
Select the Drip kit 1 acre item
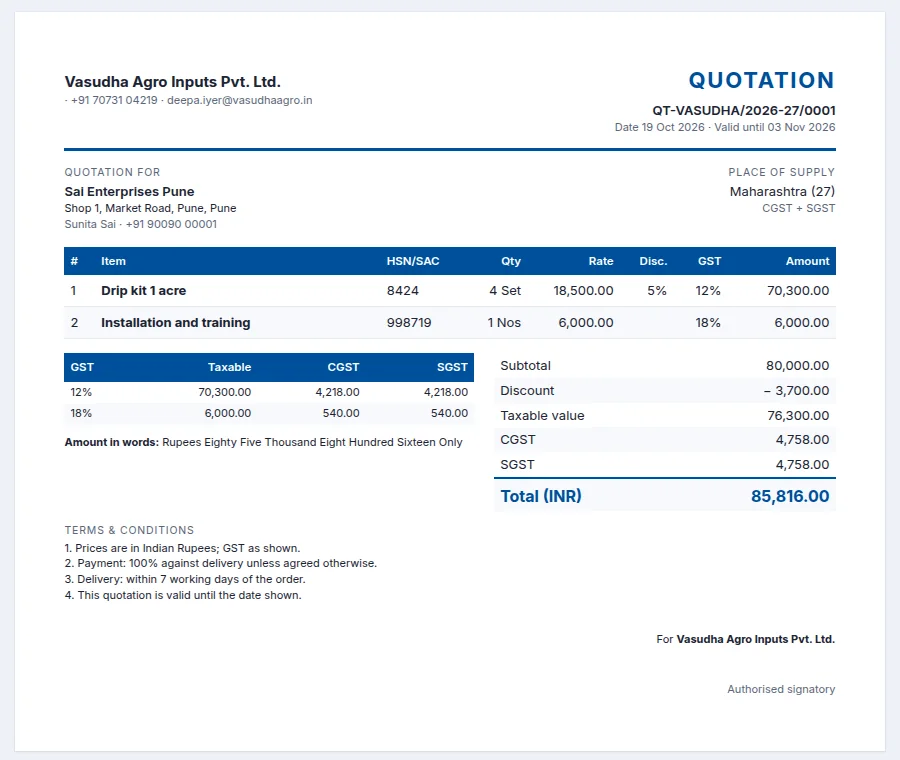tap(143, 290)
